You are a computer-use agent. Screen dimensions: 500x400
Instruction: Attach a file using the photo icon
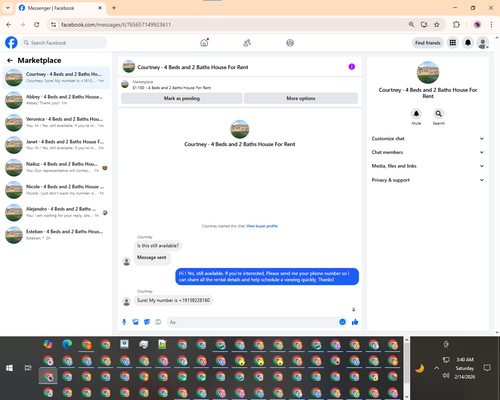tap(135, 322)
